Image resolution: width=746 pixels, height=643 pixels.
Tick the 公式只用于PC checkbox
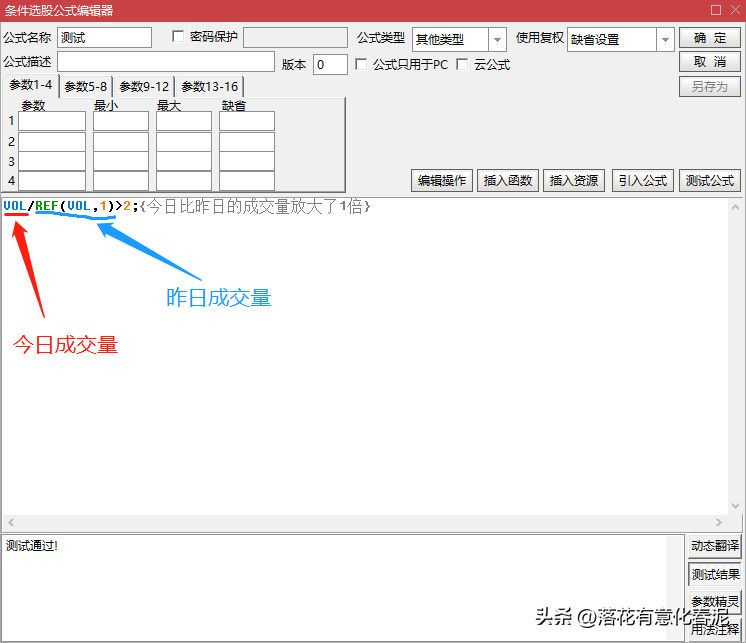click(361, 64)
